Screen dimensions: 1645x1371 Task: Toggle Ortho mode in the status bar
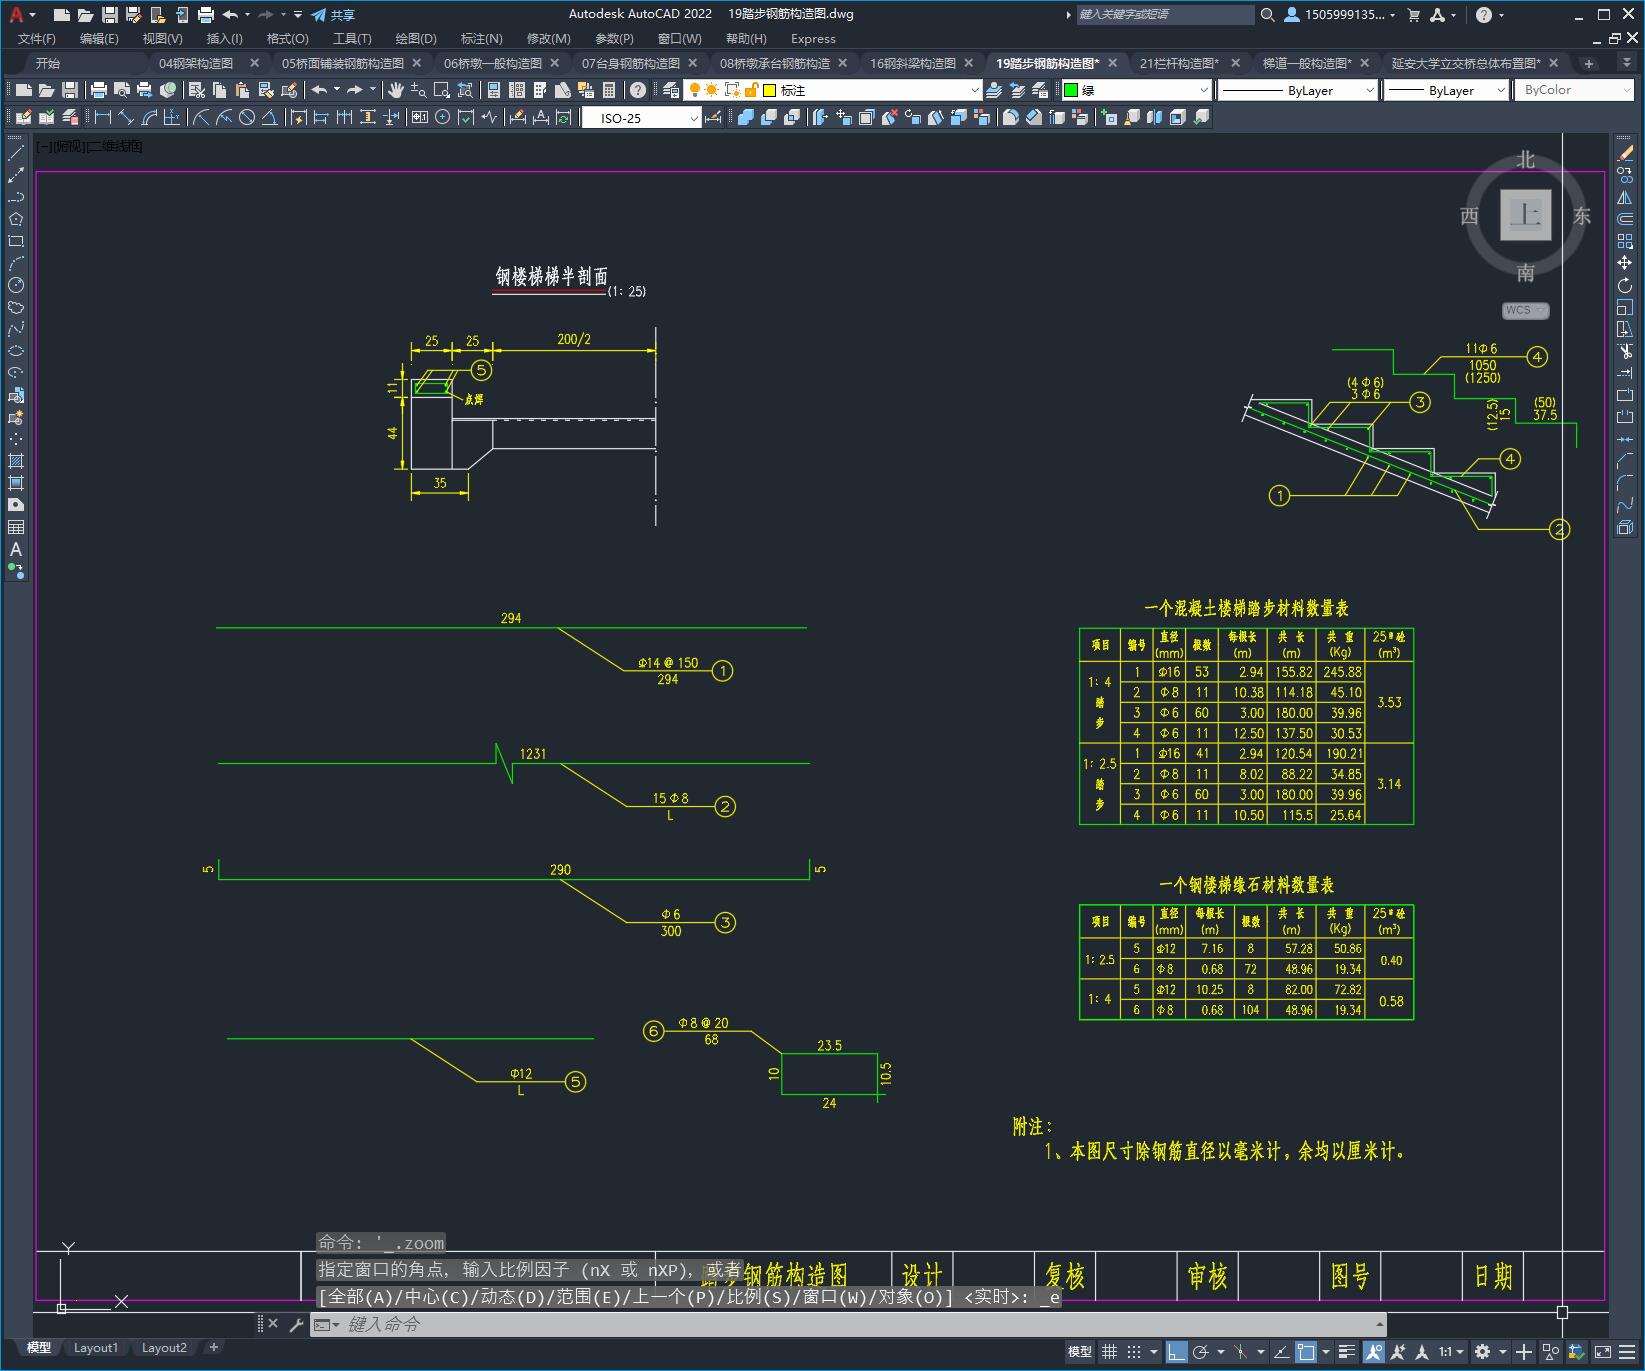point(1177,1352)
